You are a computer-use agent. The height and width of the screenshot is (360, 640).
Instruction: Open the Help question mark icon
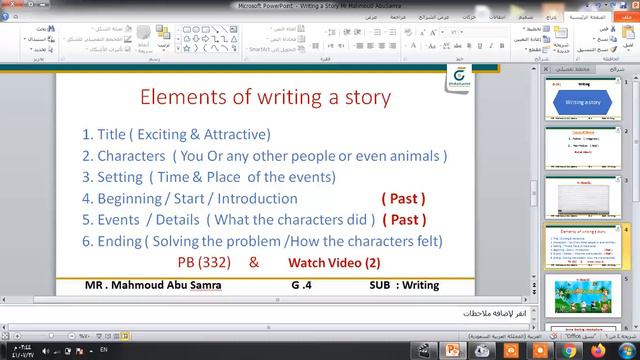click(5, 17)
